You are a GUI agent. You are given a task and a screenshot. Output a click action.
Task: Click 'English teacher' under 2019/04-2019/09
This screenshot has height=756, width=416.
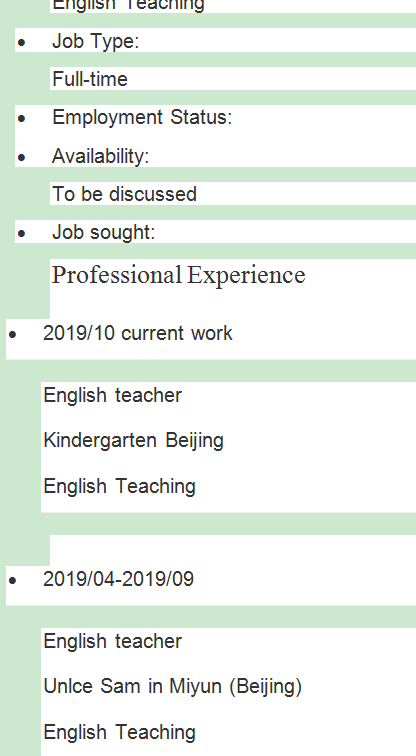point(113,641)
